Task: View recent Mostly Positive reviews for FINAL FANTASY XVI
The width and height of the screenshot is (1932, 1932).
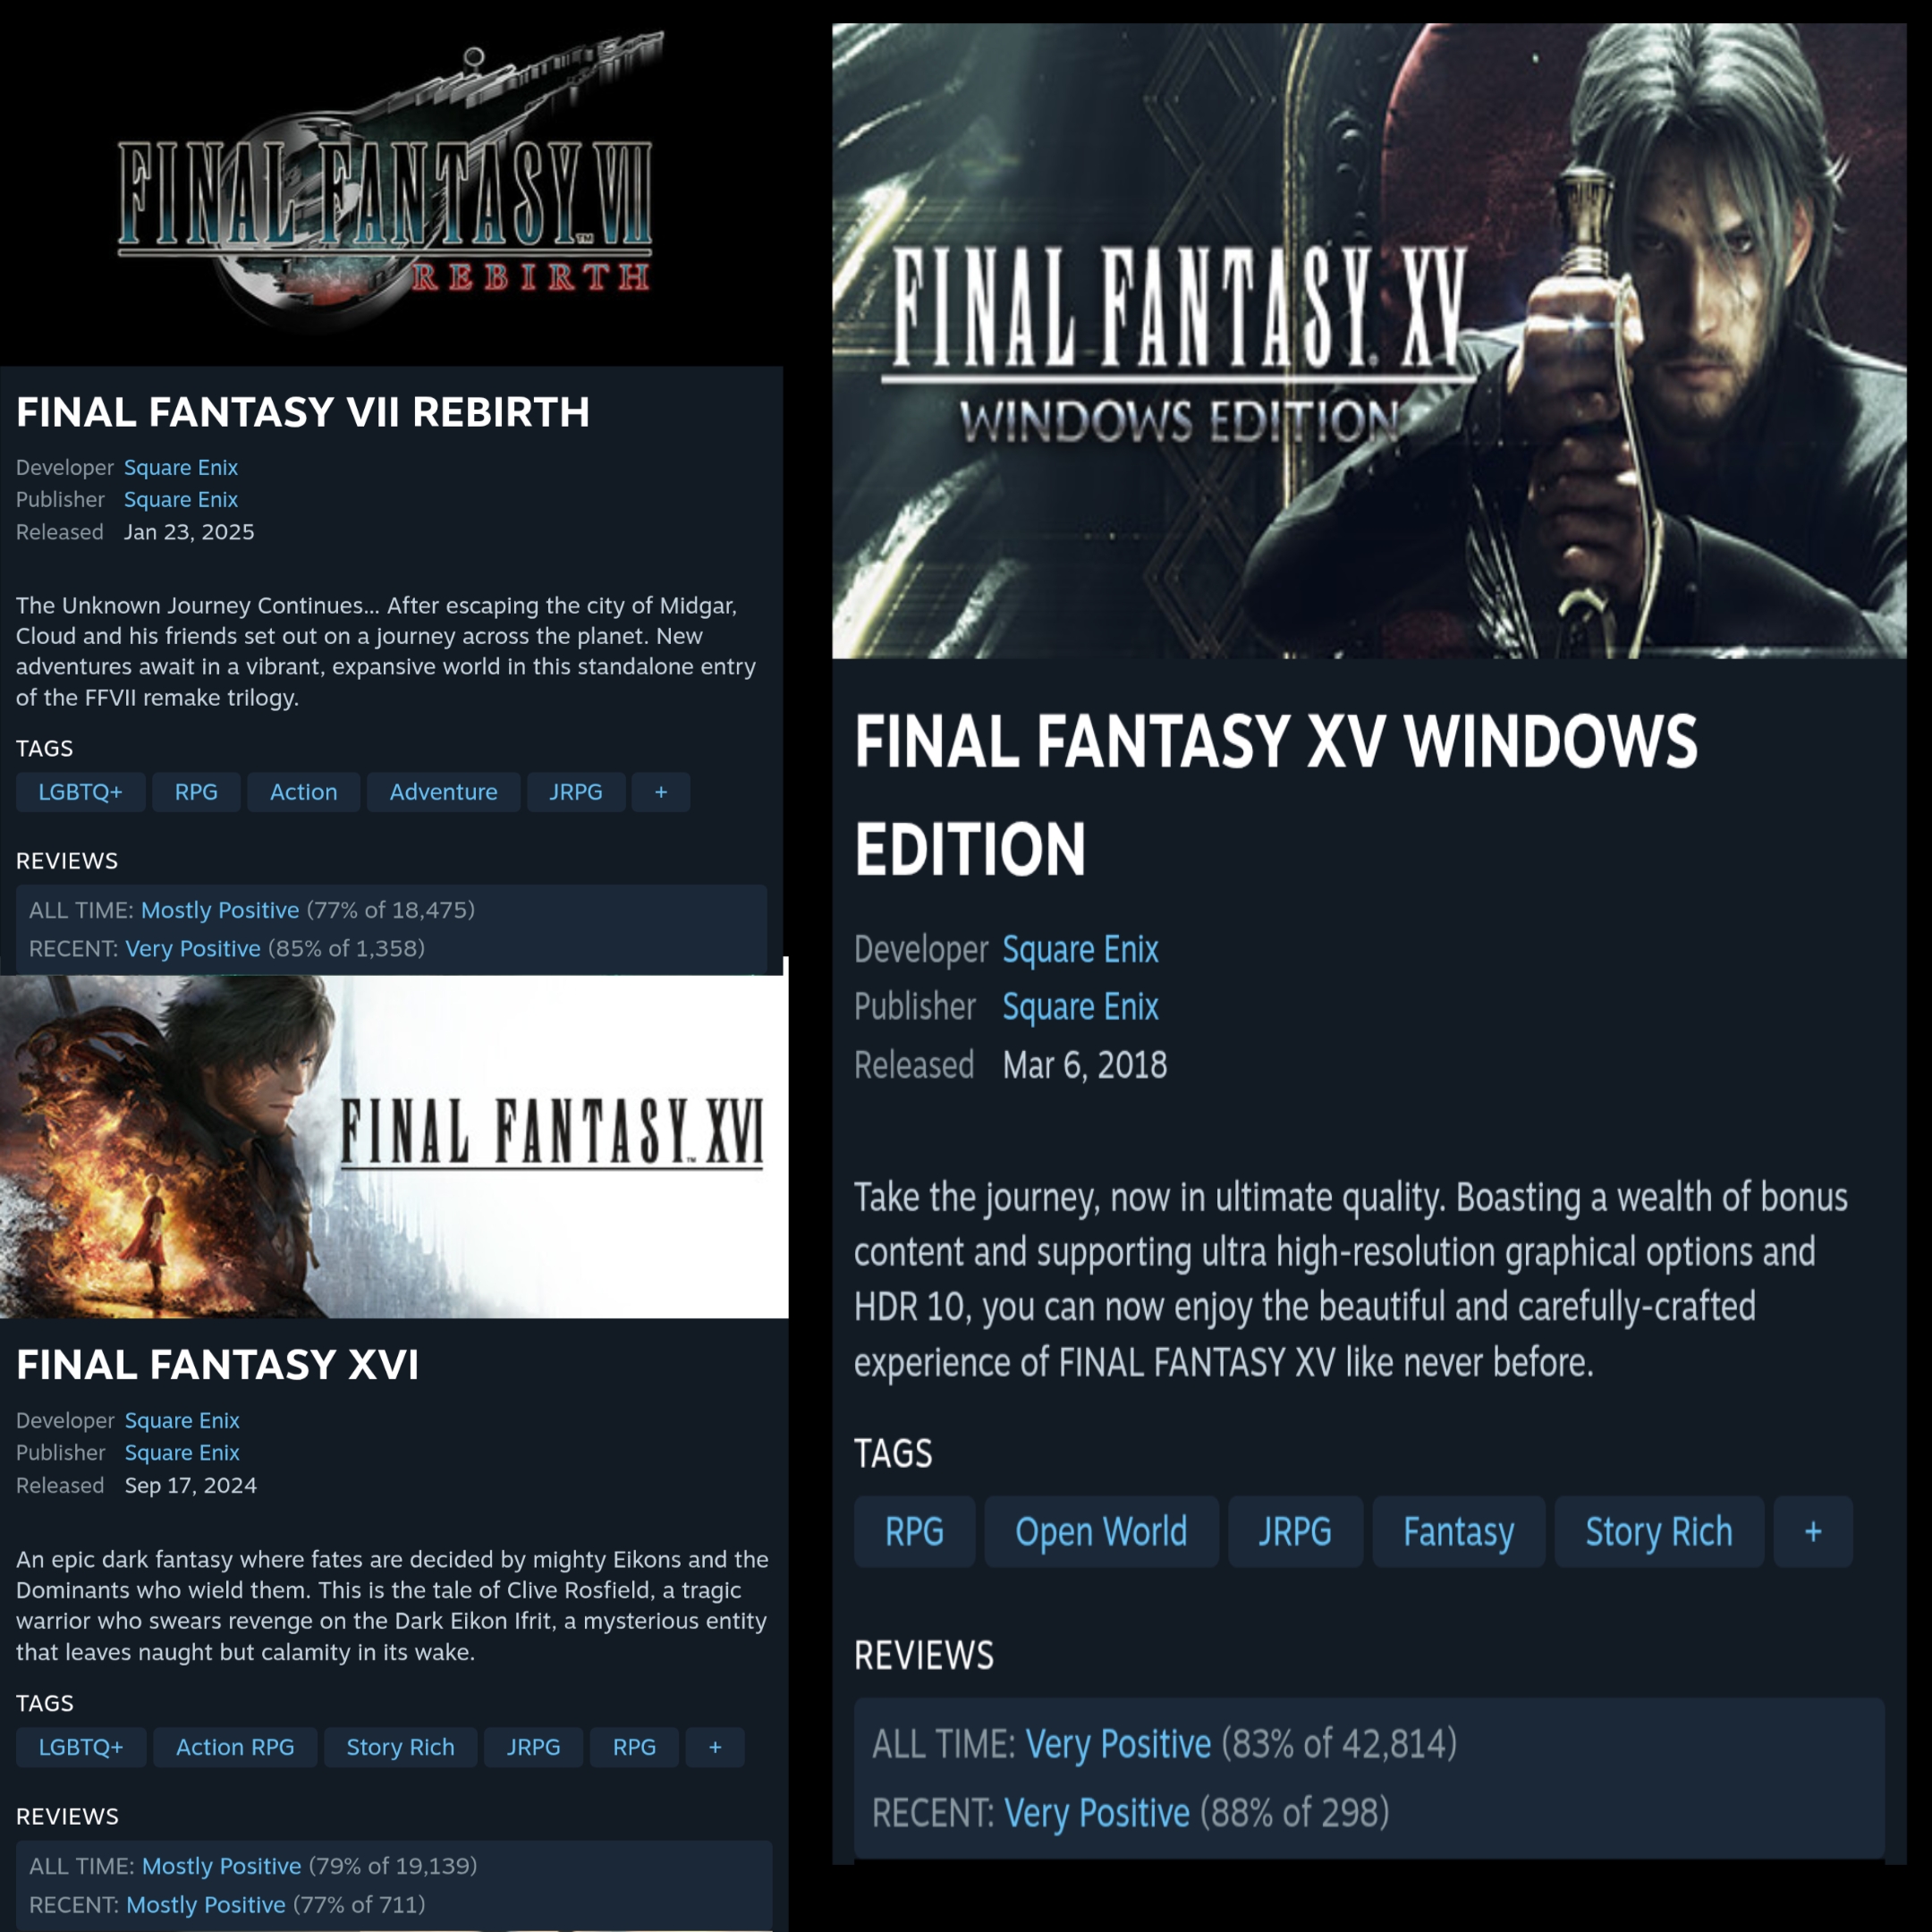Action: (206, 1904)
